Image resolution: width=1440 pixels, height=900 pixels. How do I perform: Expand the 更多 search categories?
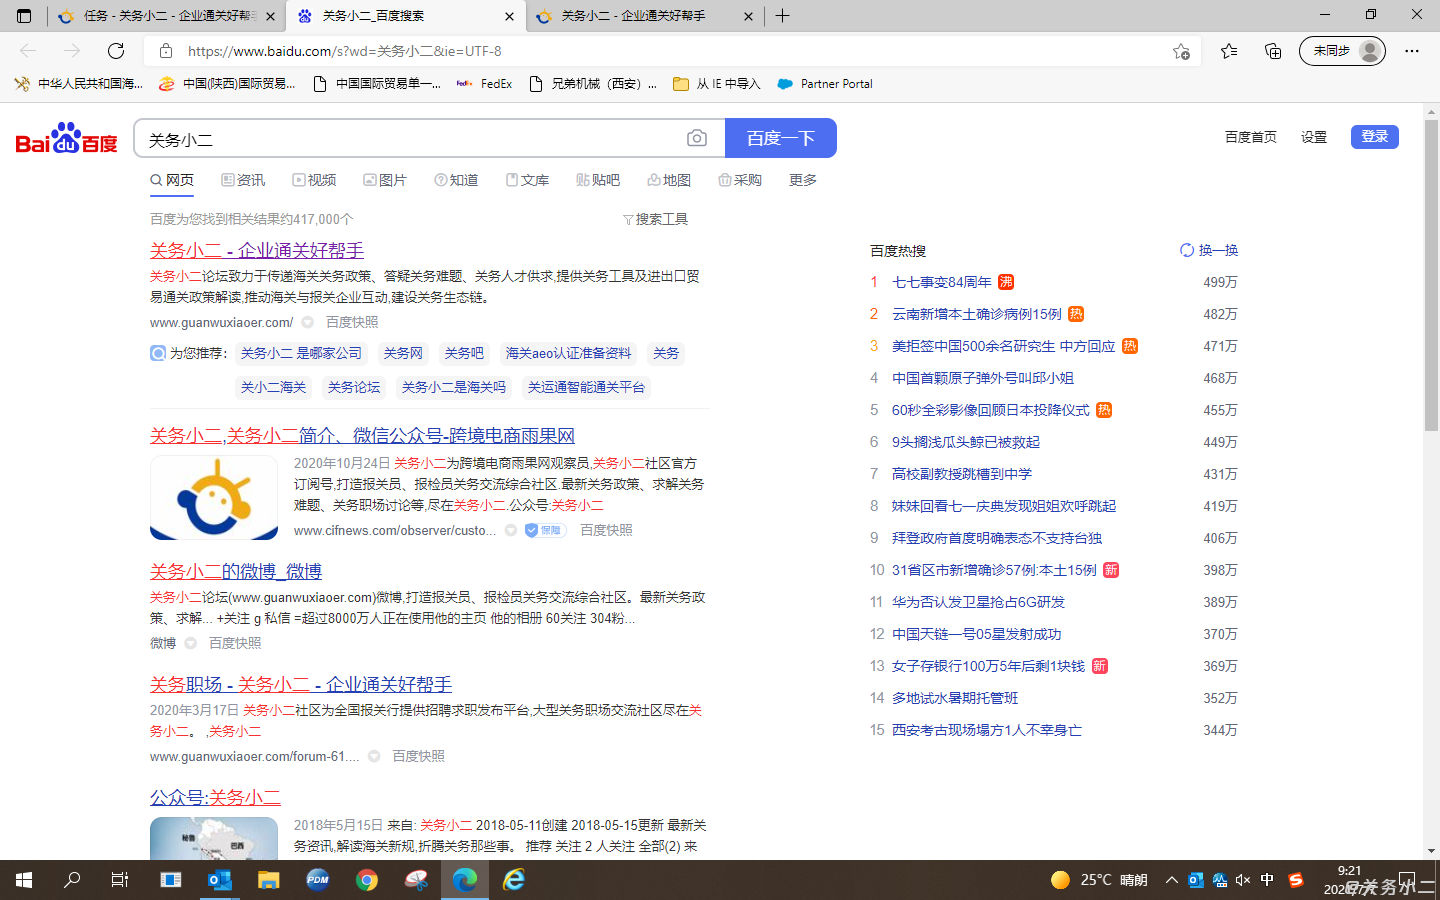(x=803, y=180)
